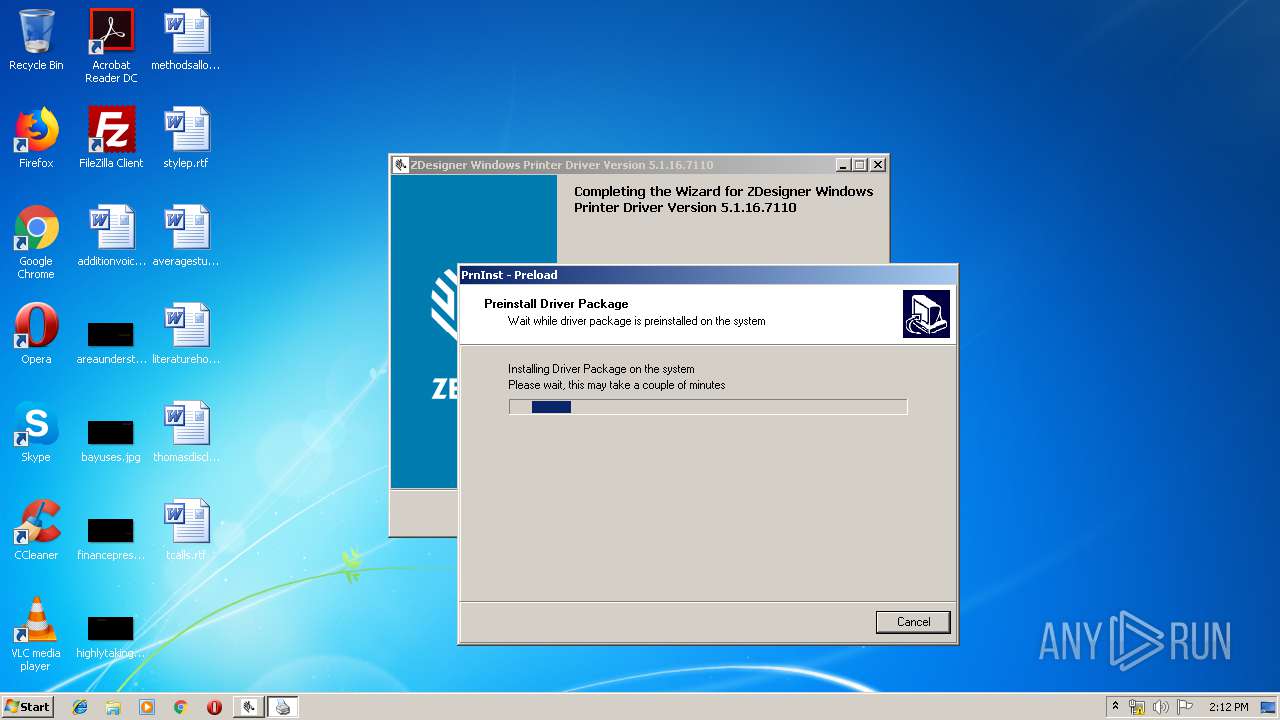Click the installation progress bar

pyautogui.click(x=708, y=407)
